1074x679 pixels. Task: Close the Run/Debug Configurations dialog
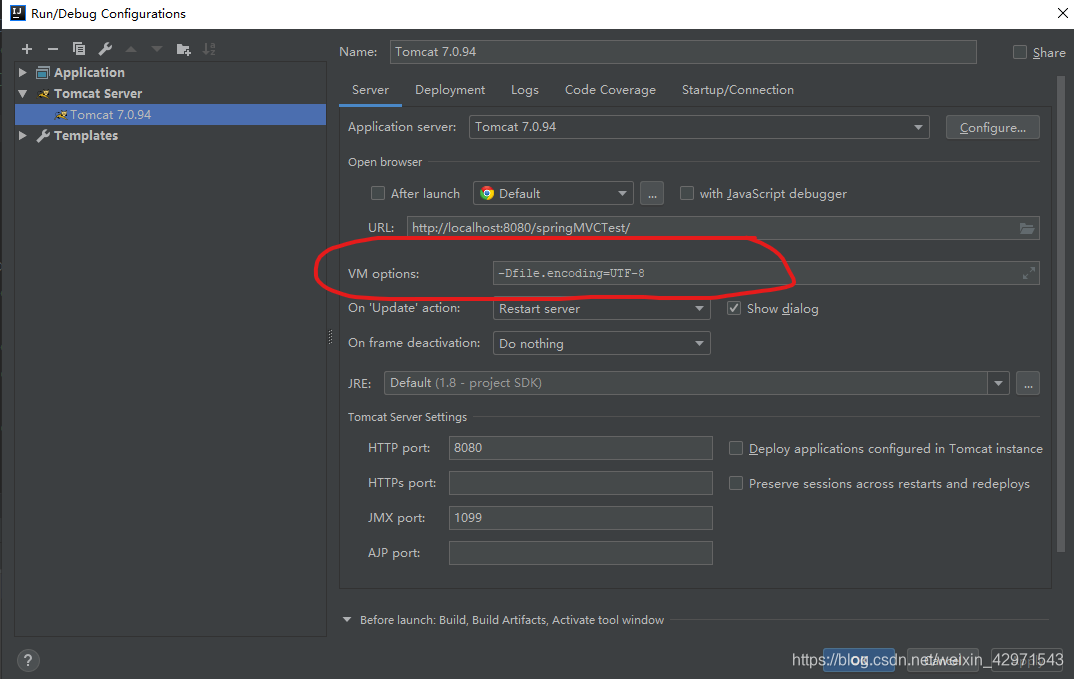pos(1062,13)
